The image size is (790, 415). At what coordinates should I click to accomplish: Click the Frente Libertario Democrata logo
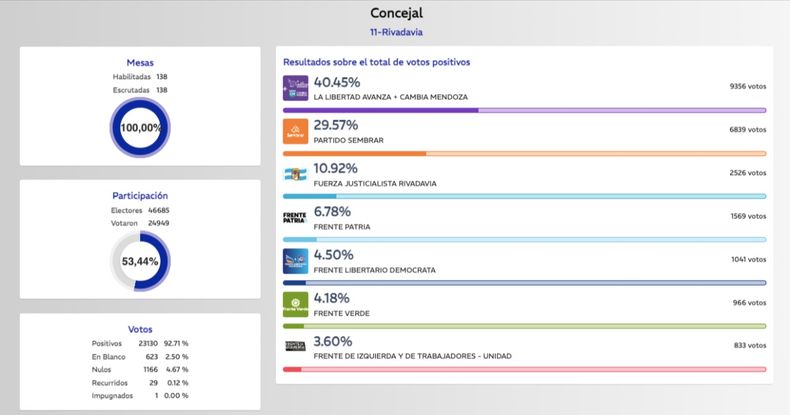pos(295,260)
